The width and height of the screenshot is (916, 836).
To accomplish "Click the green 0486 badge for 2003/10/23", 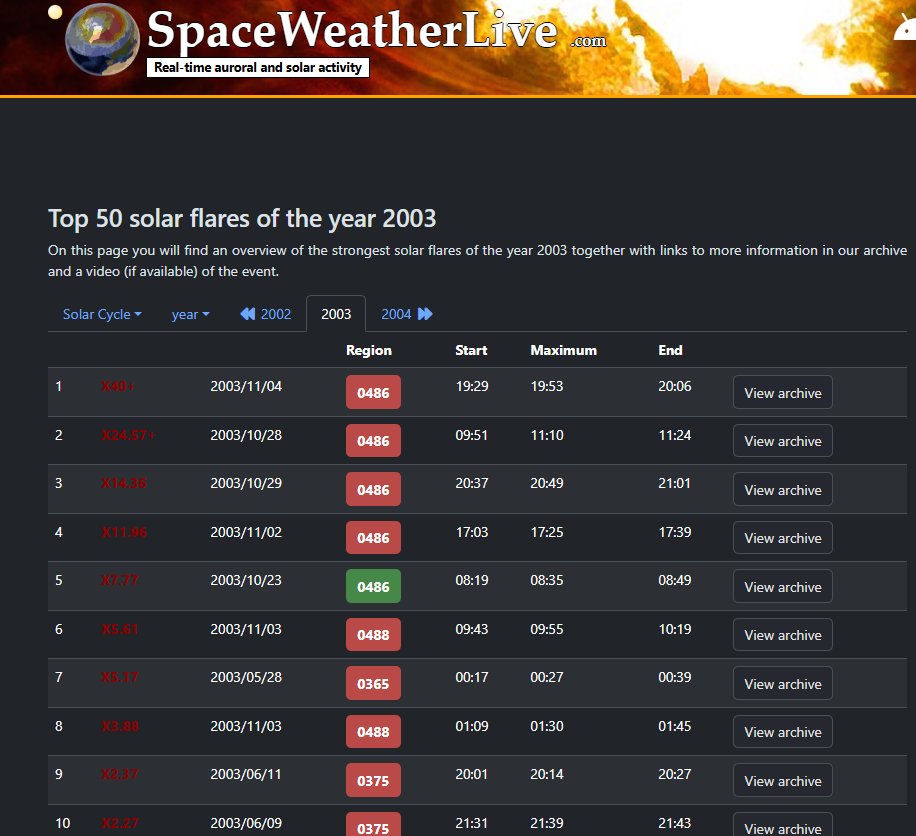I will pyautogui.click(x=373, y=586).
